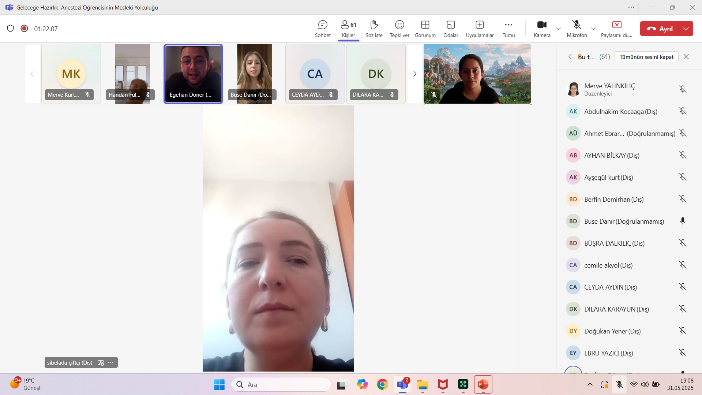Raise hand with Söz İste icon

pyautogui.click(x=374, y=28)
